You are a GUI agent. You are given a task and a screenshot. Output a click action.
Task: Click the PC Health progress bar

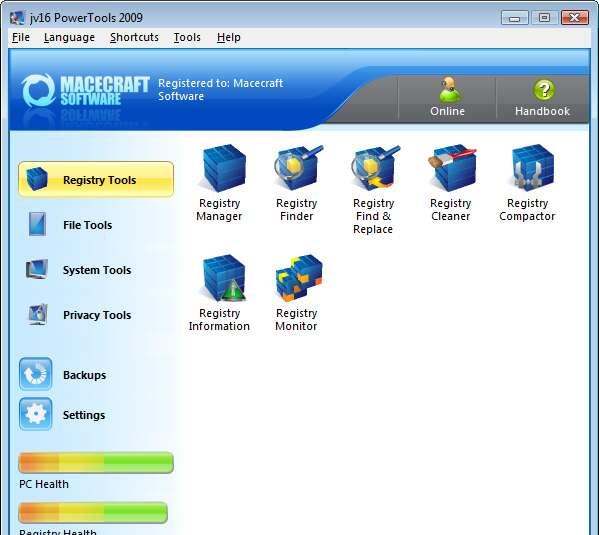[x=96, y=463]
